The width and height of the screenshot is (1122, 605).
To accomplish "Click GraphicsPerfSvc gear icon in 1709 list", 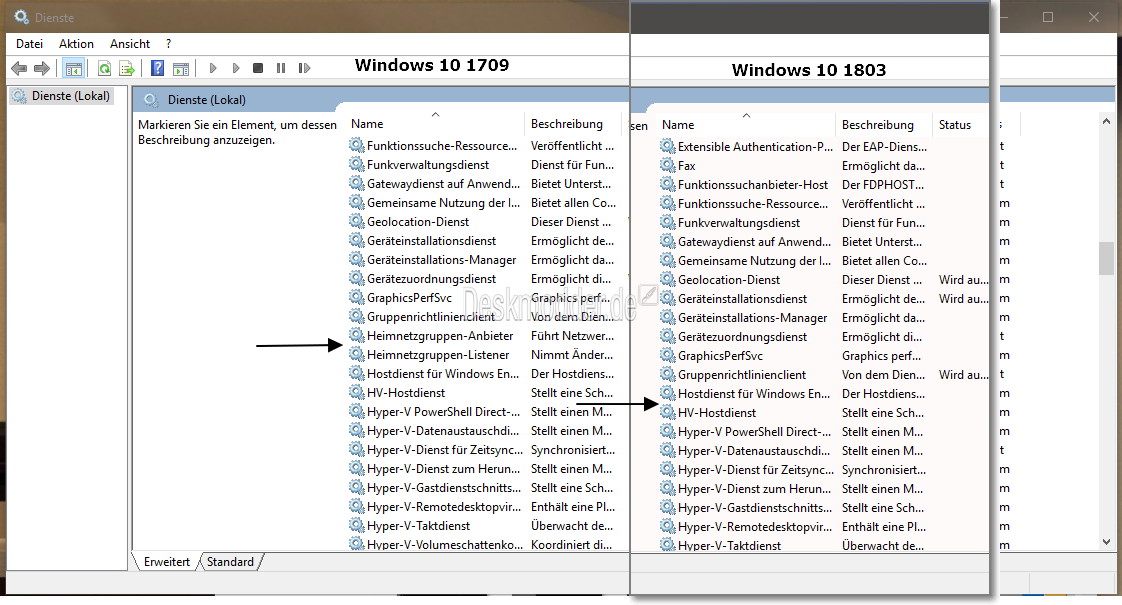I will [x=356, y=297].
